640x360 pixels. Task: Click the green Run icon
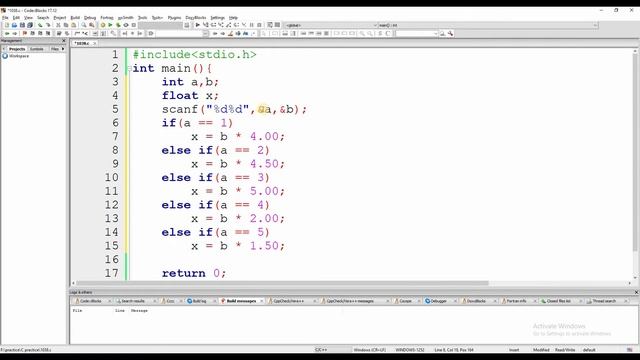[110, 25]
